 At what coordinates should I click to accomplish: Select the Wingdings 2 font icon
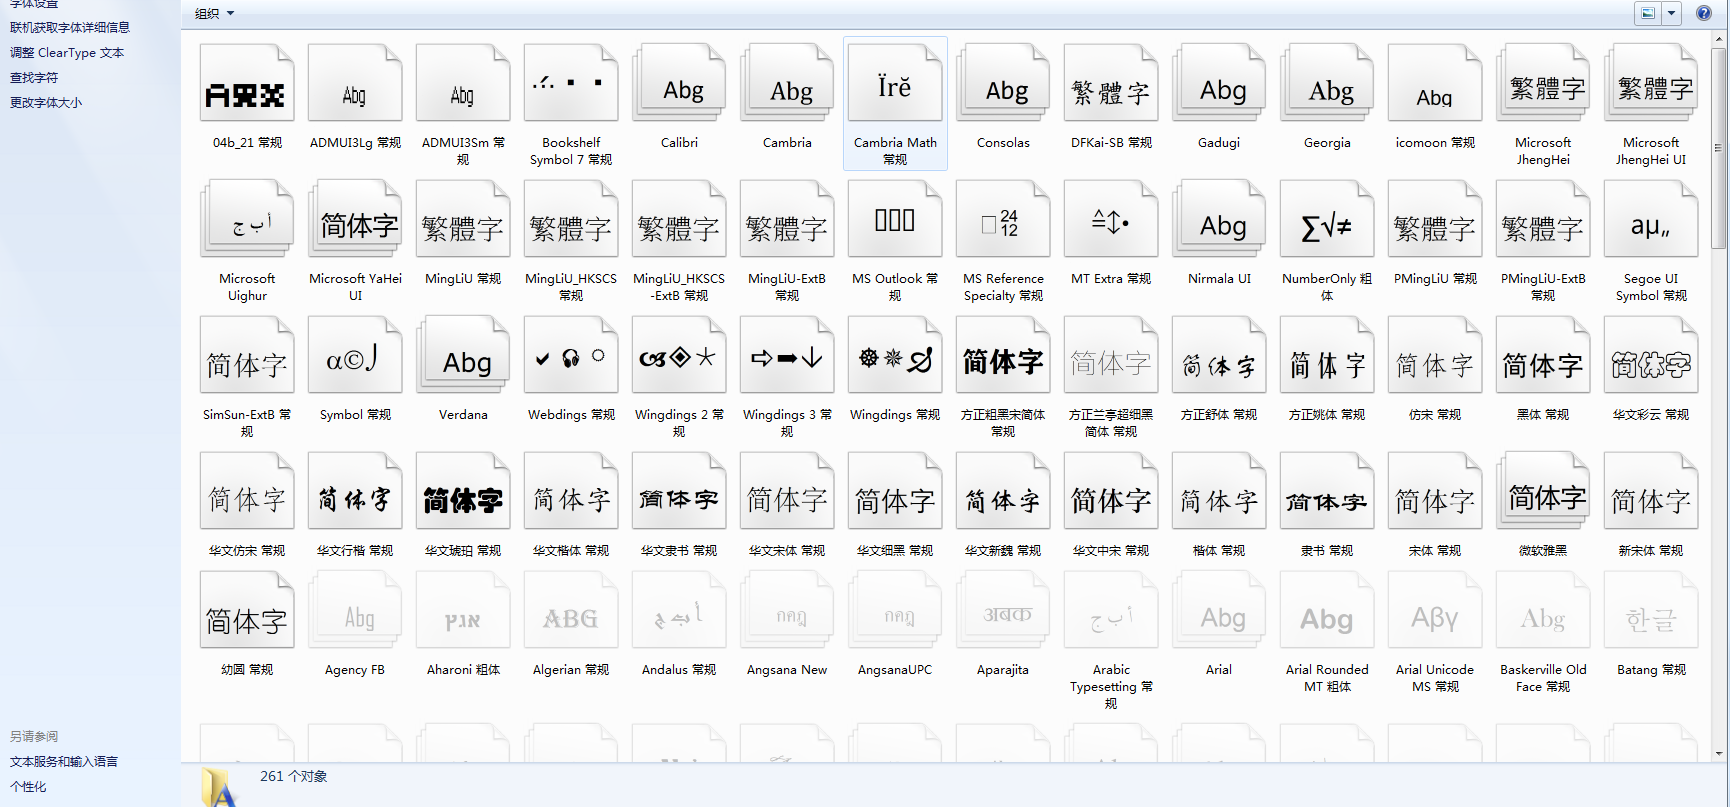tap(679, 355)
